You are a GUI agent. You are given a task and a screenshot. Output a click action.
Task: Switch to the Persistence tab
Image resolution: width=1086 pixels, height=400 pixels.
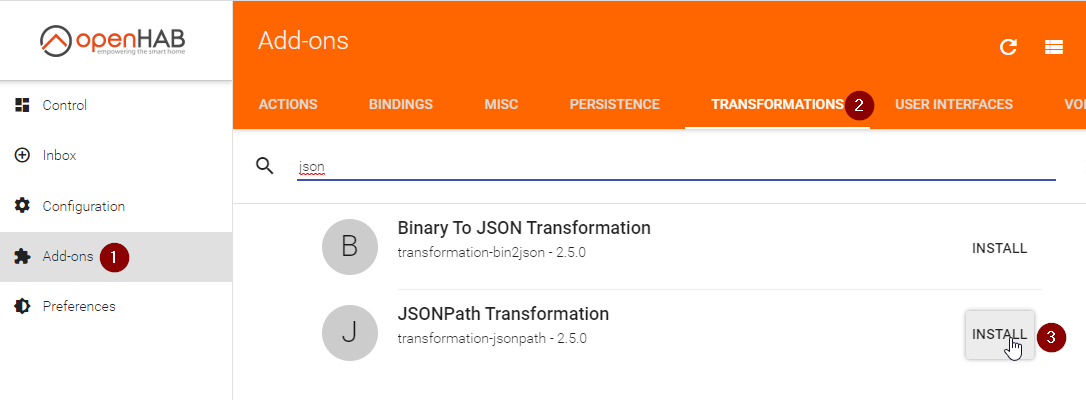tap(614, 104)
